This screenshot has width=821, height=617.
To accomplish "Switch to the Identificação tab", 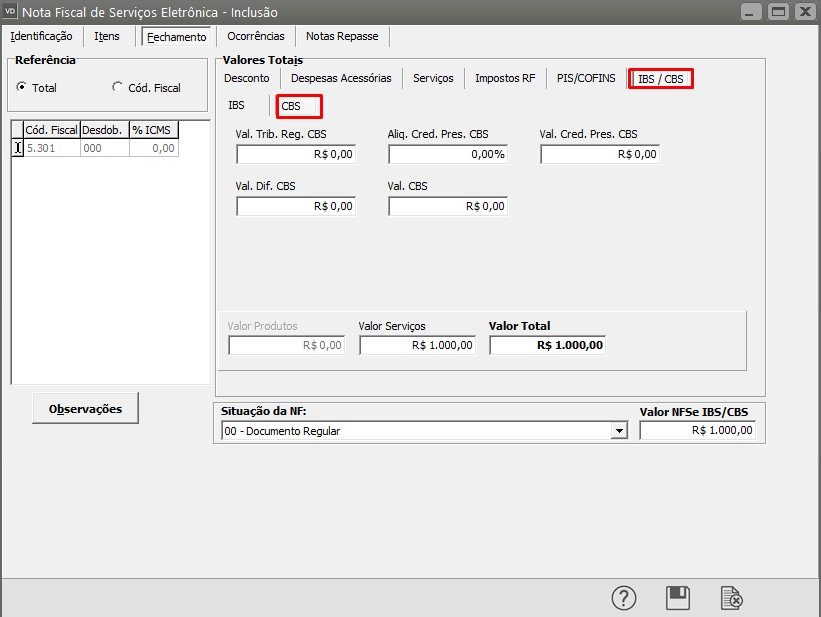I will 41,36.
